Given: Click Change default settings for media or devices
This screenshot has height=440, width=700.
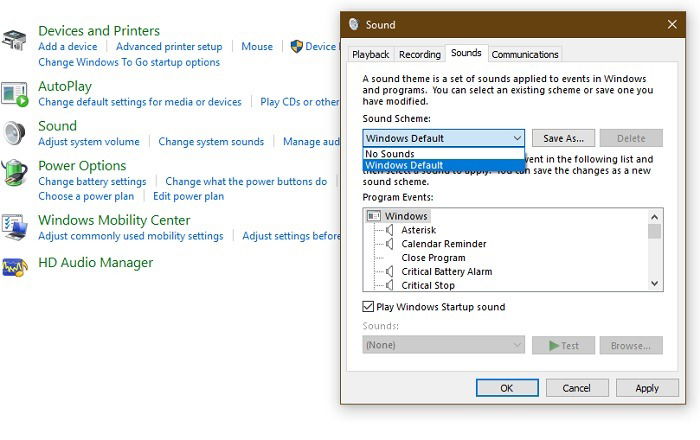Looking at the screenshot, I should point(139,102).
